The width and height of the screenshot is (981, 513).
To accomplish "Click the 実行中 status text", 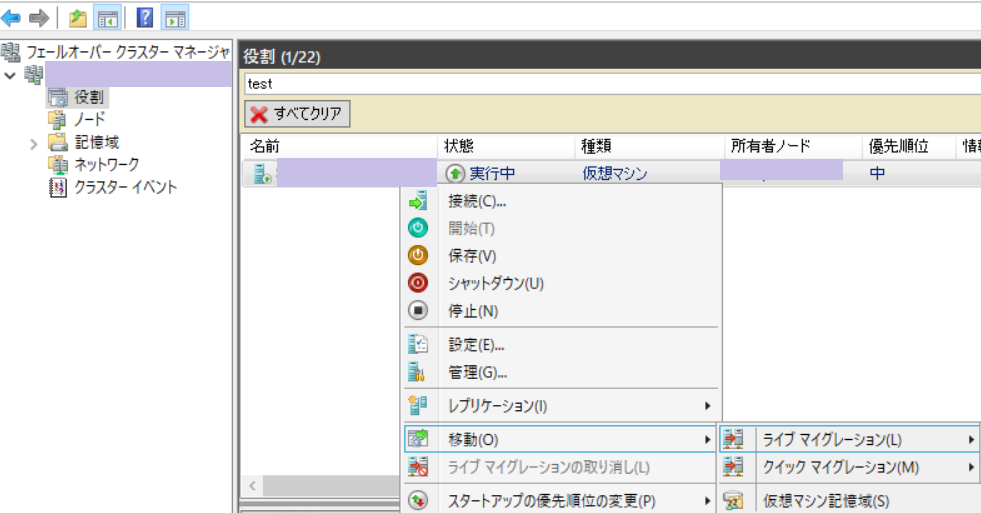I will click(x=492, y=173).
